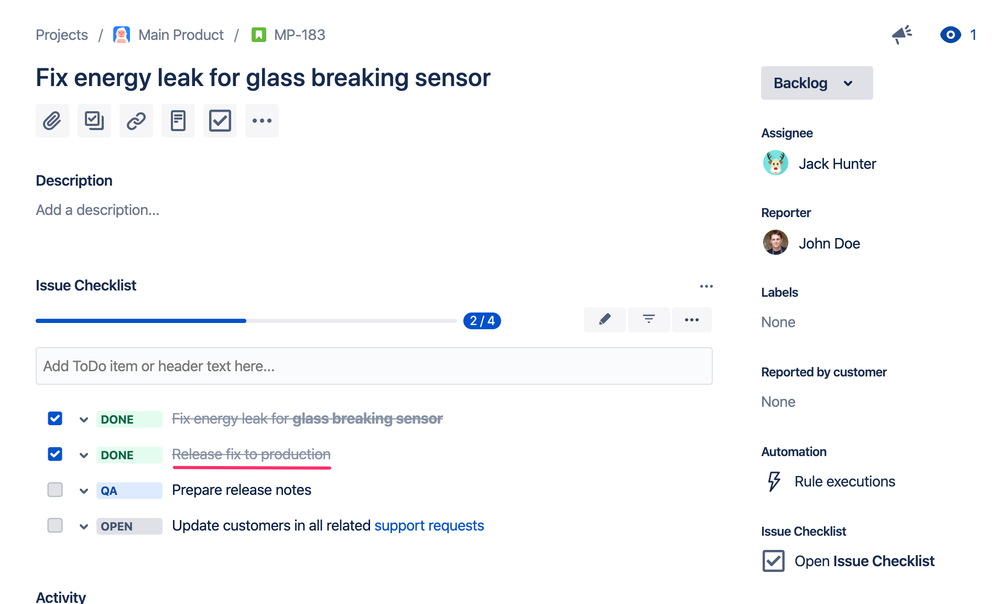Screen dimensions: 999x604
Task: Open the checklist more options menu
Action: (x=691, y=319)
